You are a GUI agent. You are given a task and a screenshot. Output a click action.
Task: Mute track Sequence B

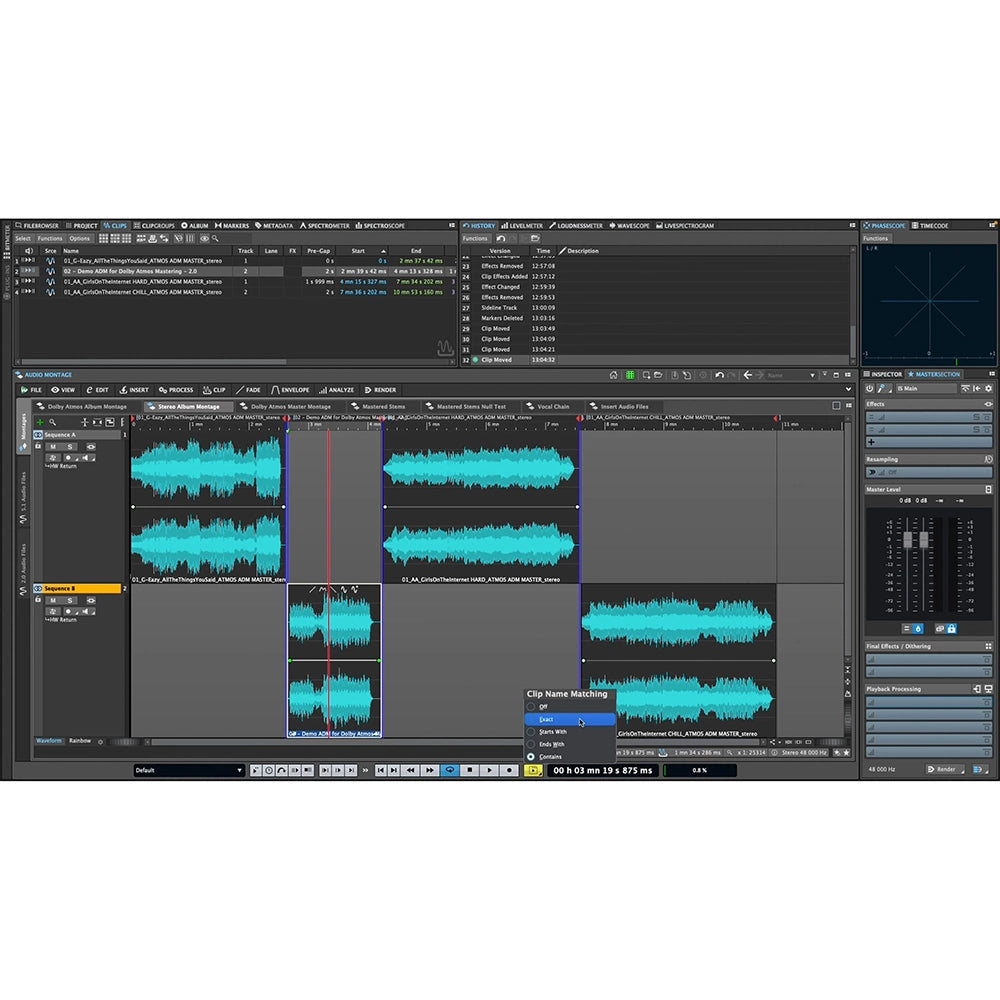tap(53, 599)
